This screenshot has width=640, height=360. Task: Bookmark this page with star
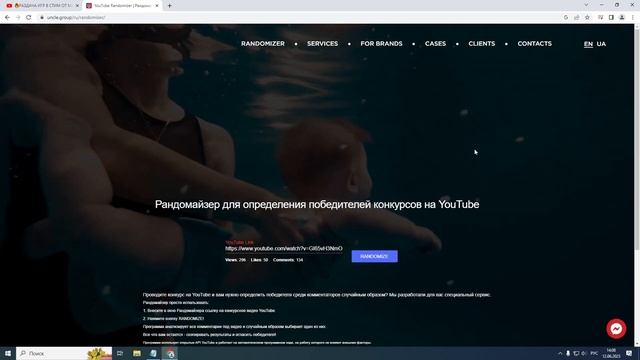click(587, 18)
